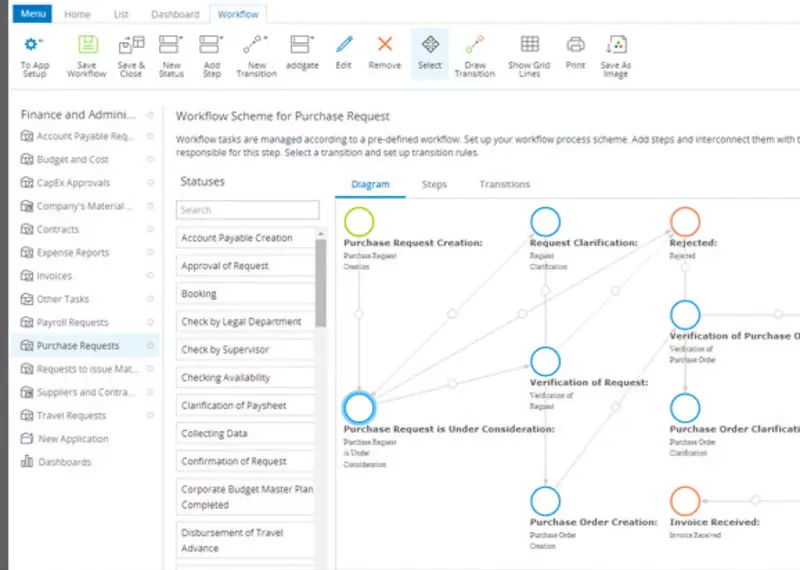Select Account Payable Creation status
800x570 pixels.
[x=245, y=238]
